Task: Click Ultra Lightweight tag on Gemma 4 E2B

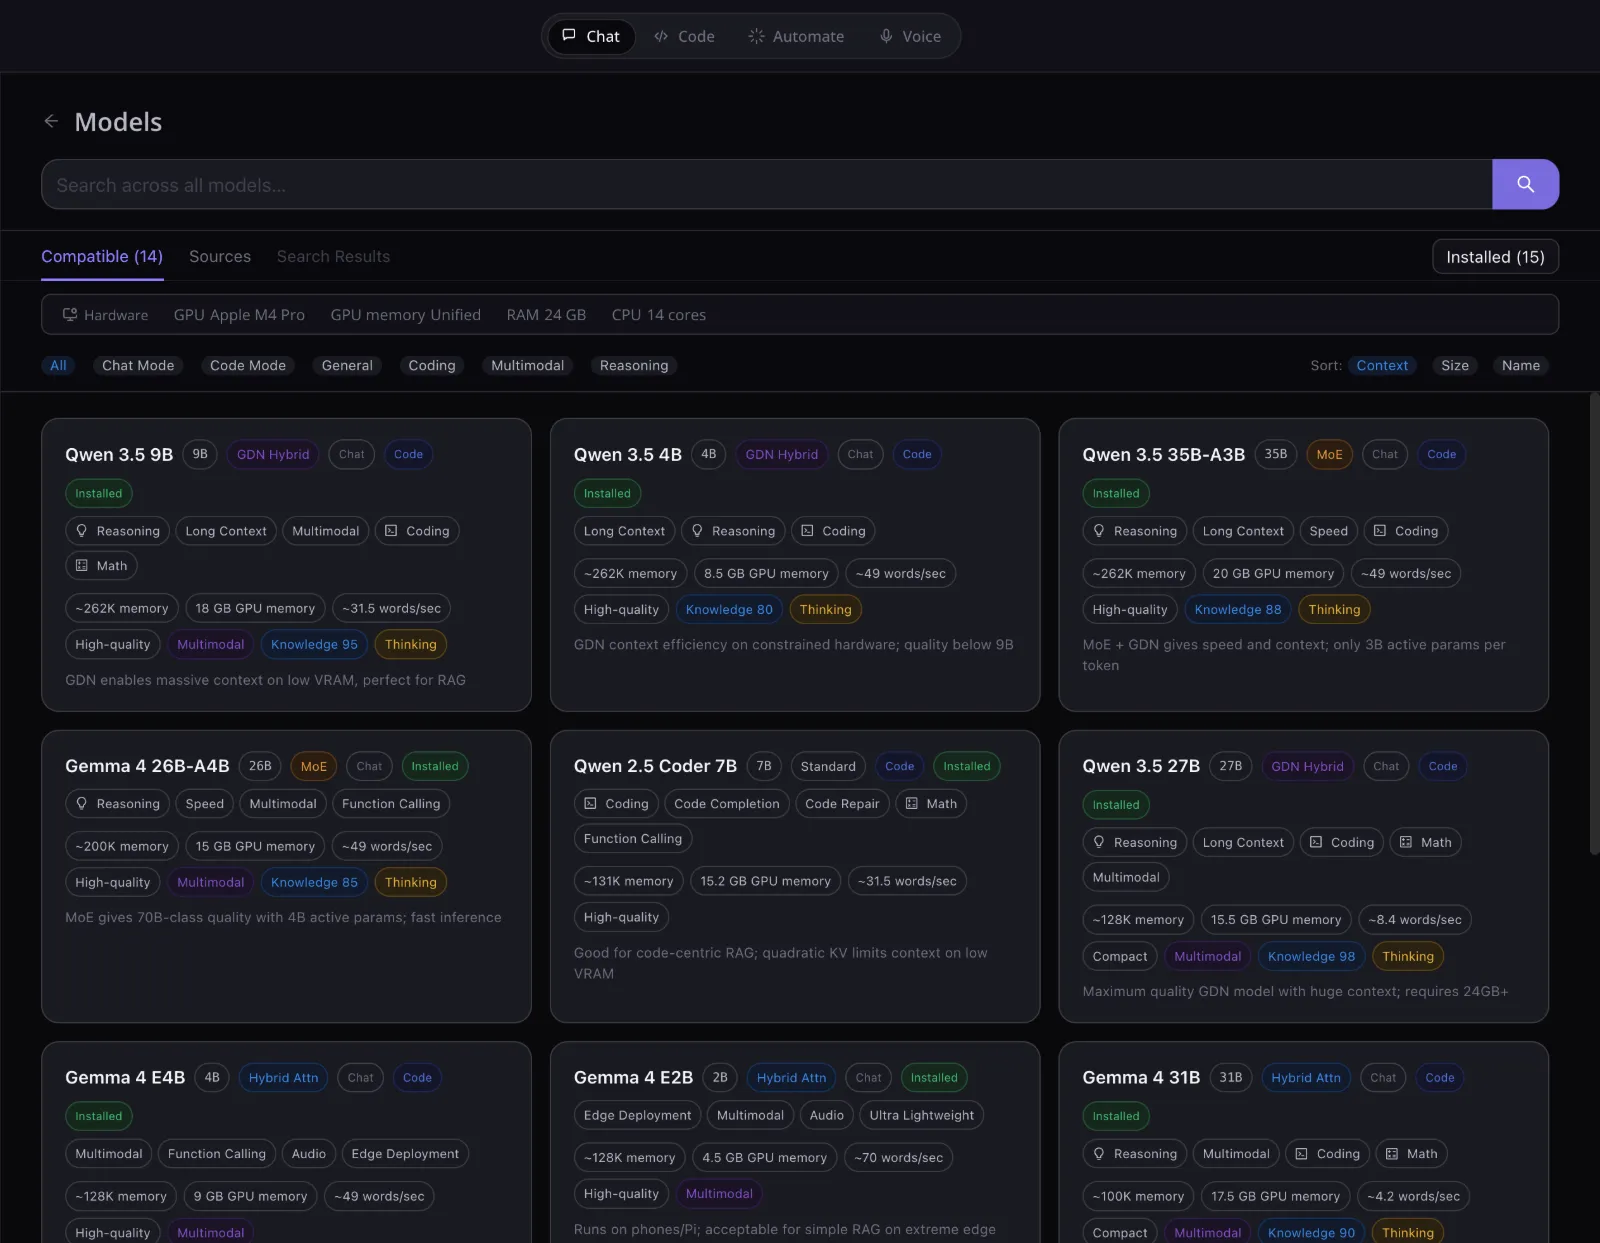Action: pos(921,1115)
